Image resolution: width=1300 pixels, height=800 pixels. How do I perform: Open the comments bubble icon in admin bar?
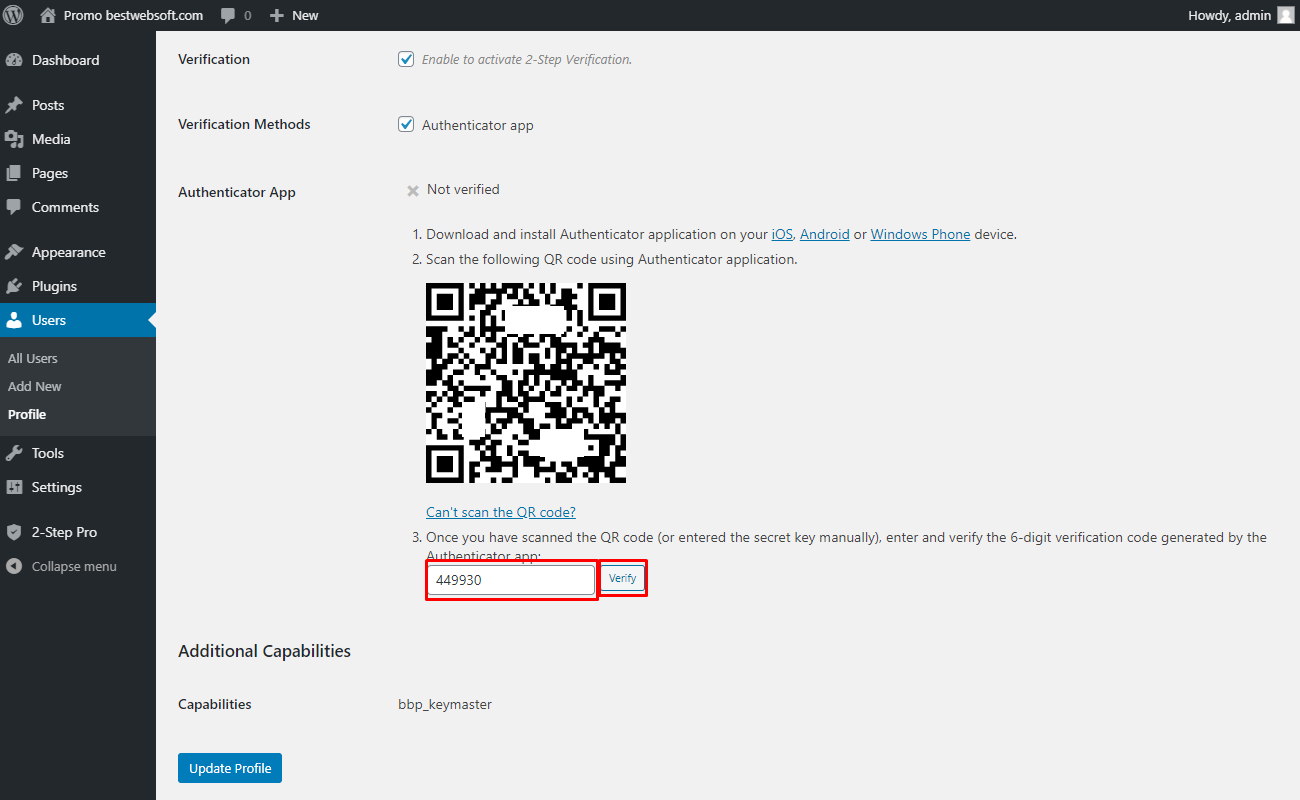pyautogui.click(x=229, y=16)
